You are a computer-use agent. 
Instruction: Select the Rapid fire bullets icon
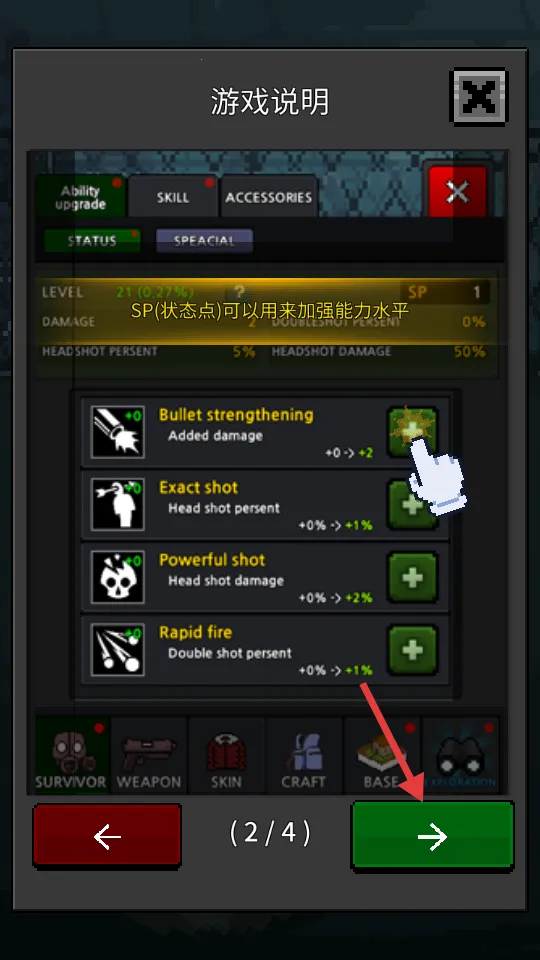(118, 649)
